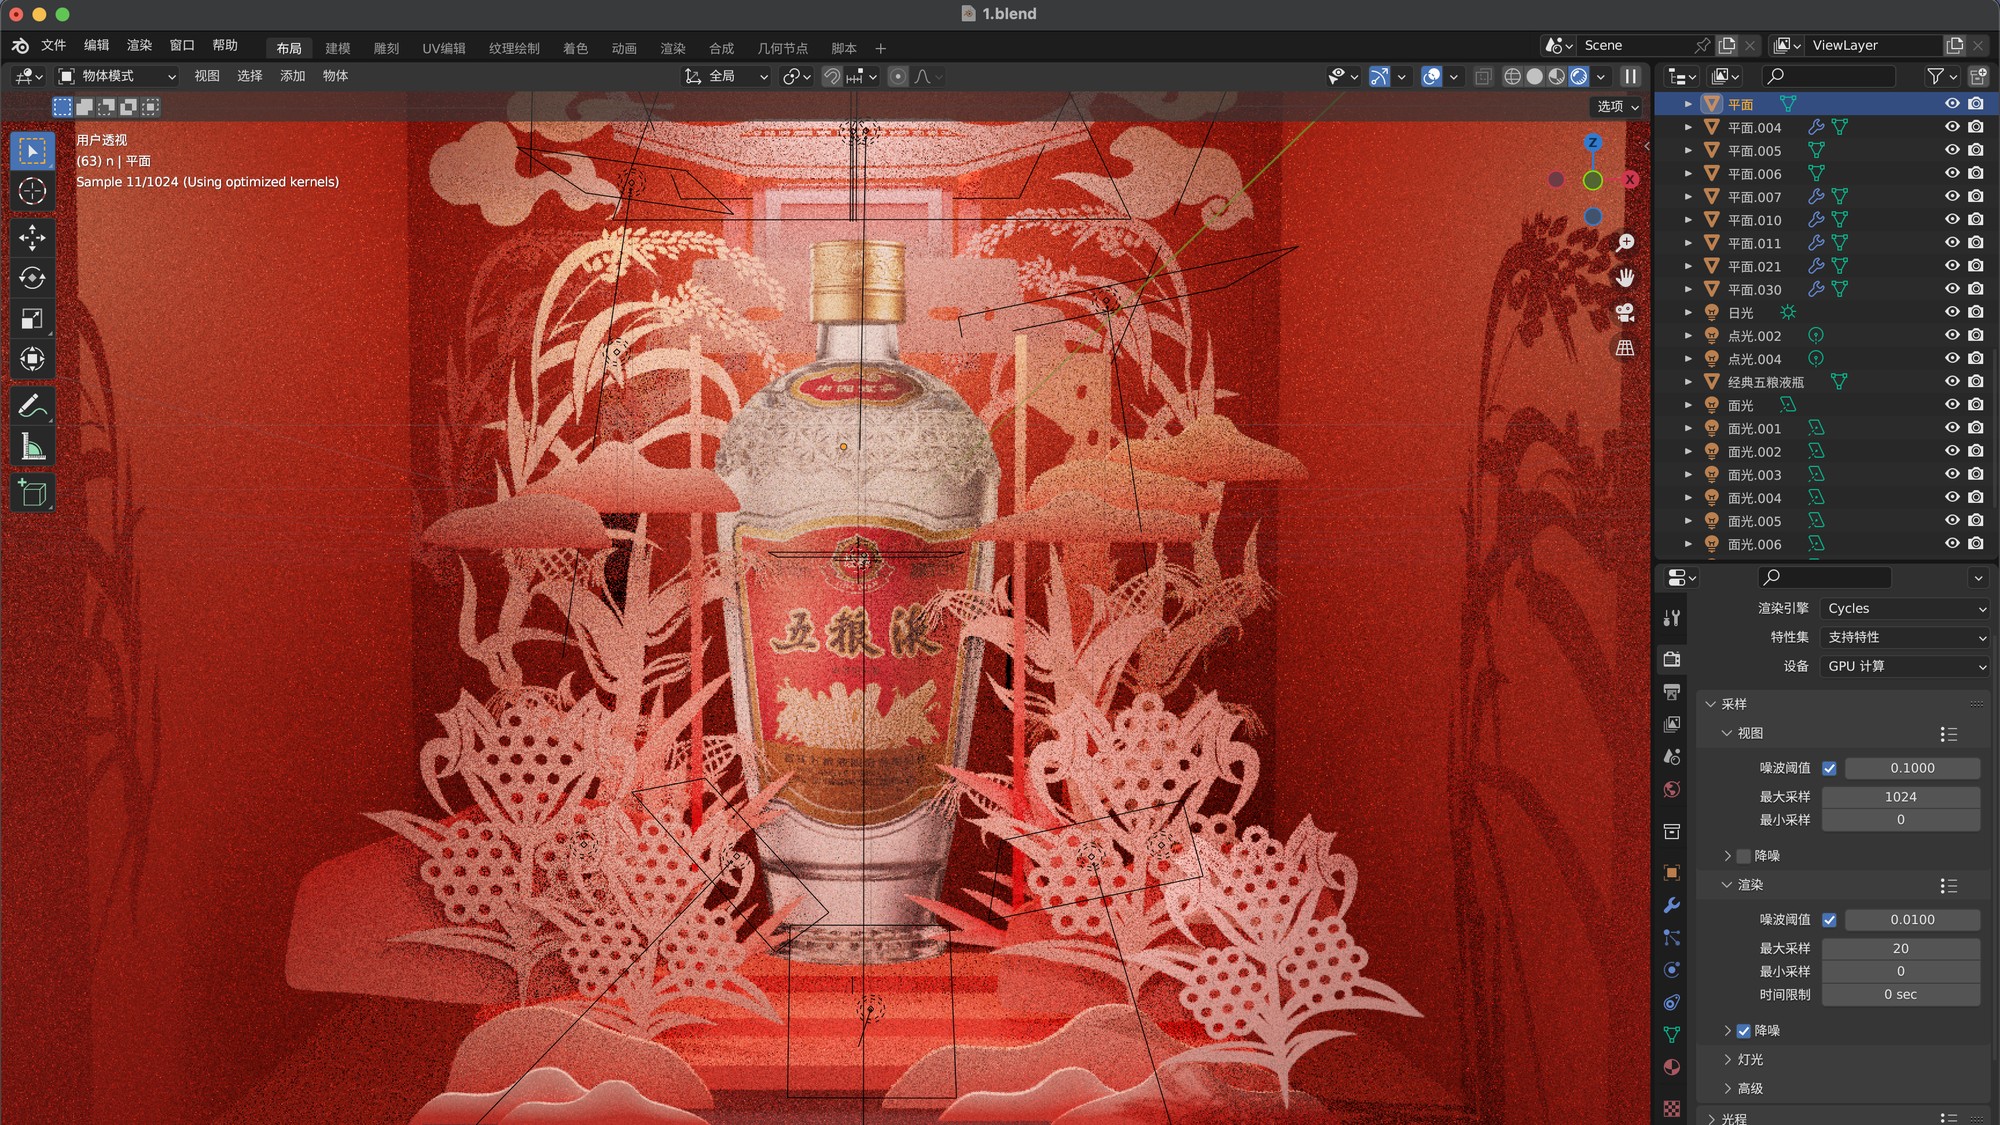Click the Blender logo menu icon
This screenshot has width=2000, height=1125.
[20, 46]
